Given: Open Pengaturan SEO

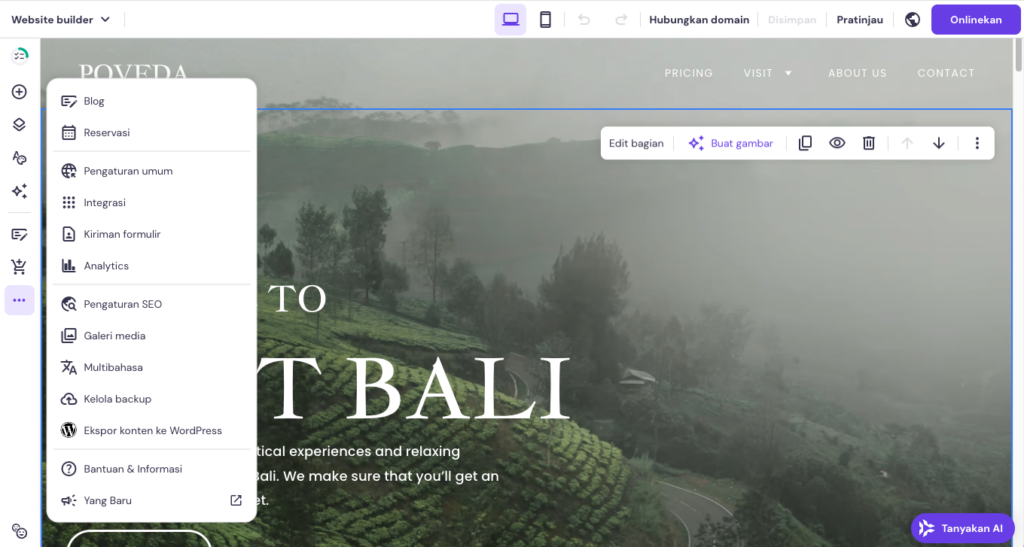Looking at the screenshot, I should (x=152, y=304).
